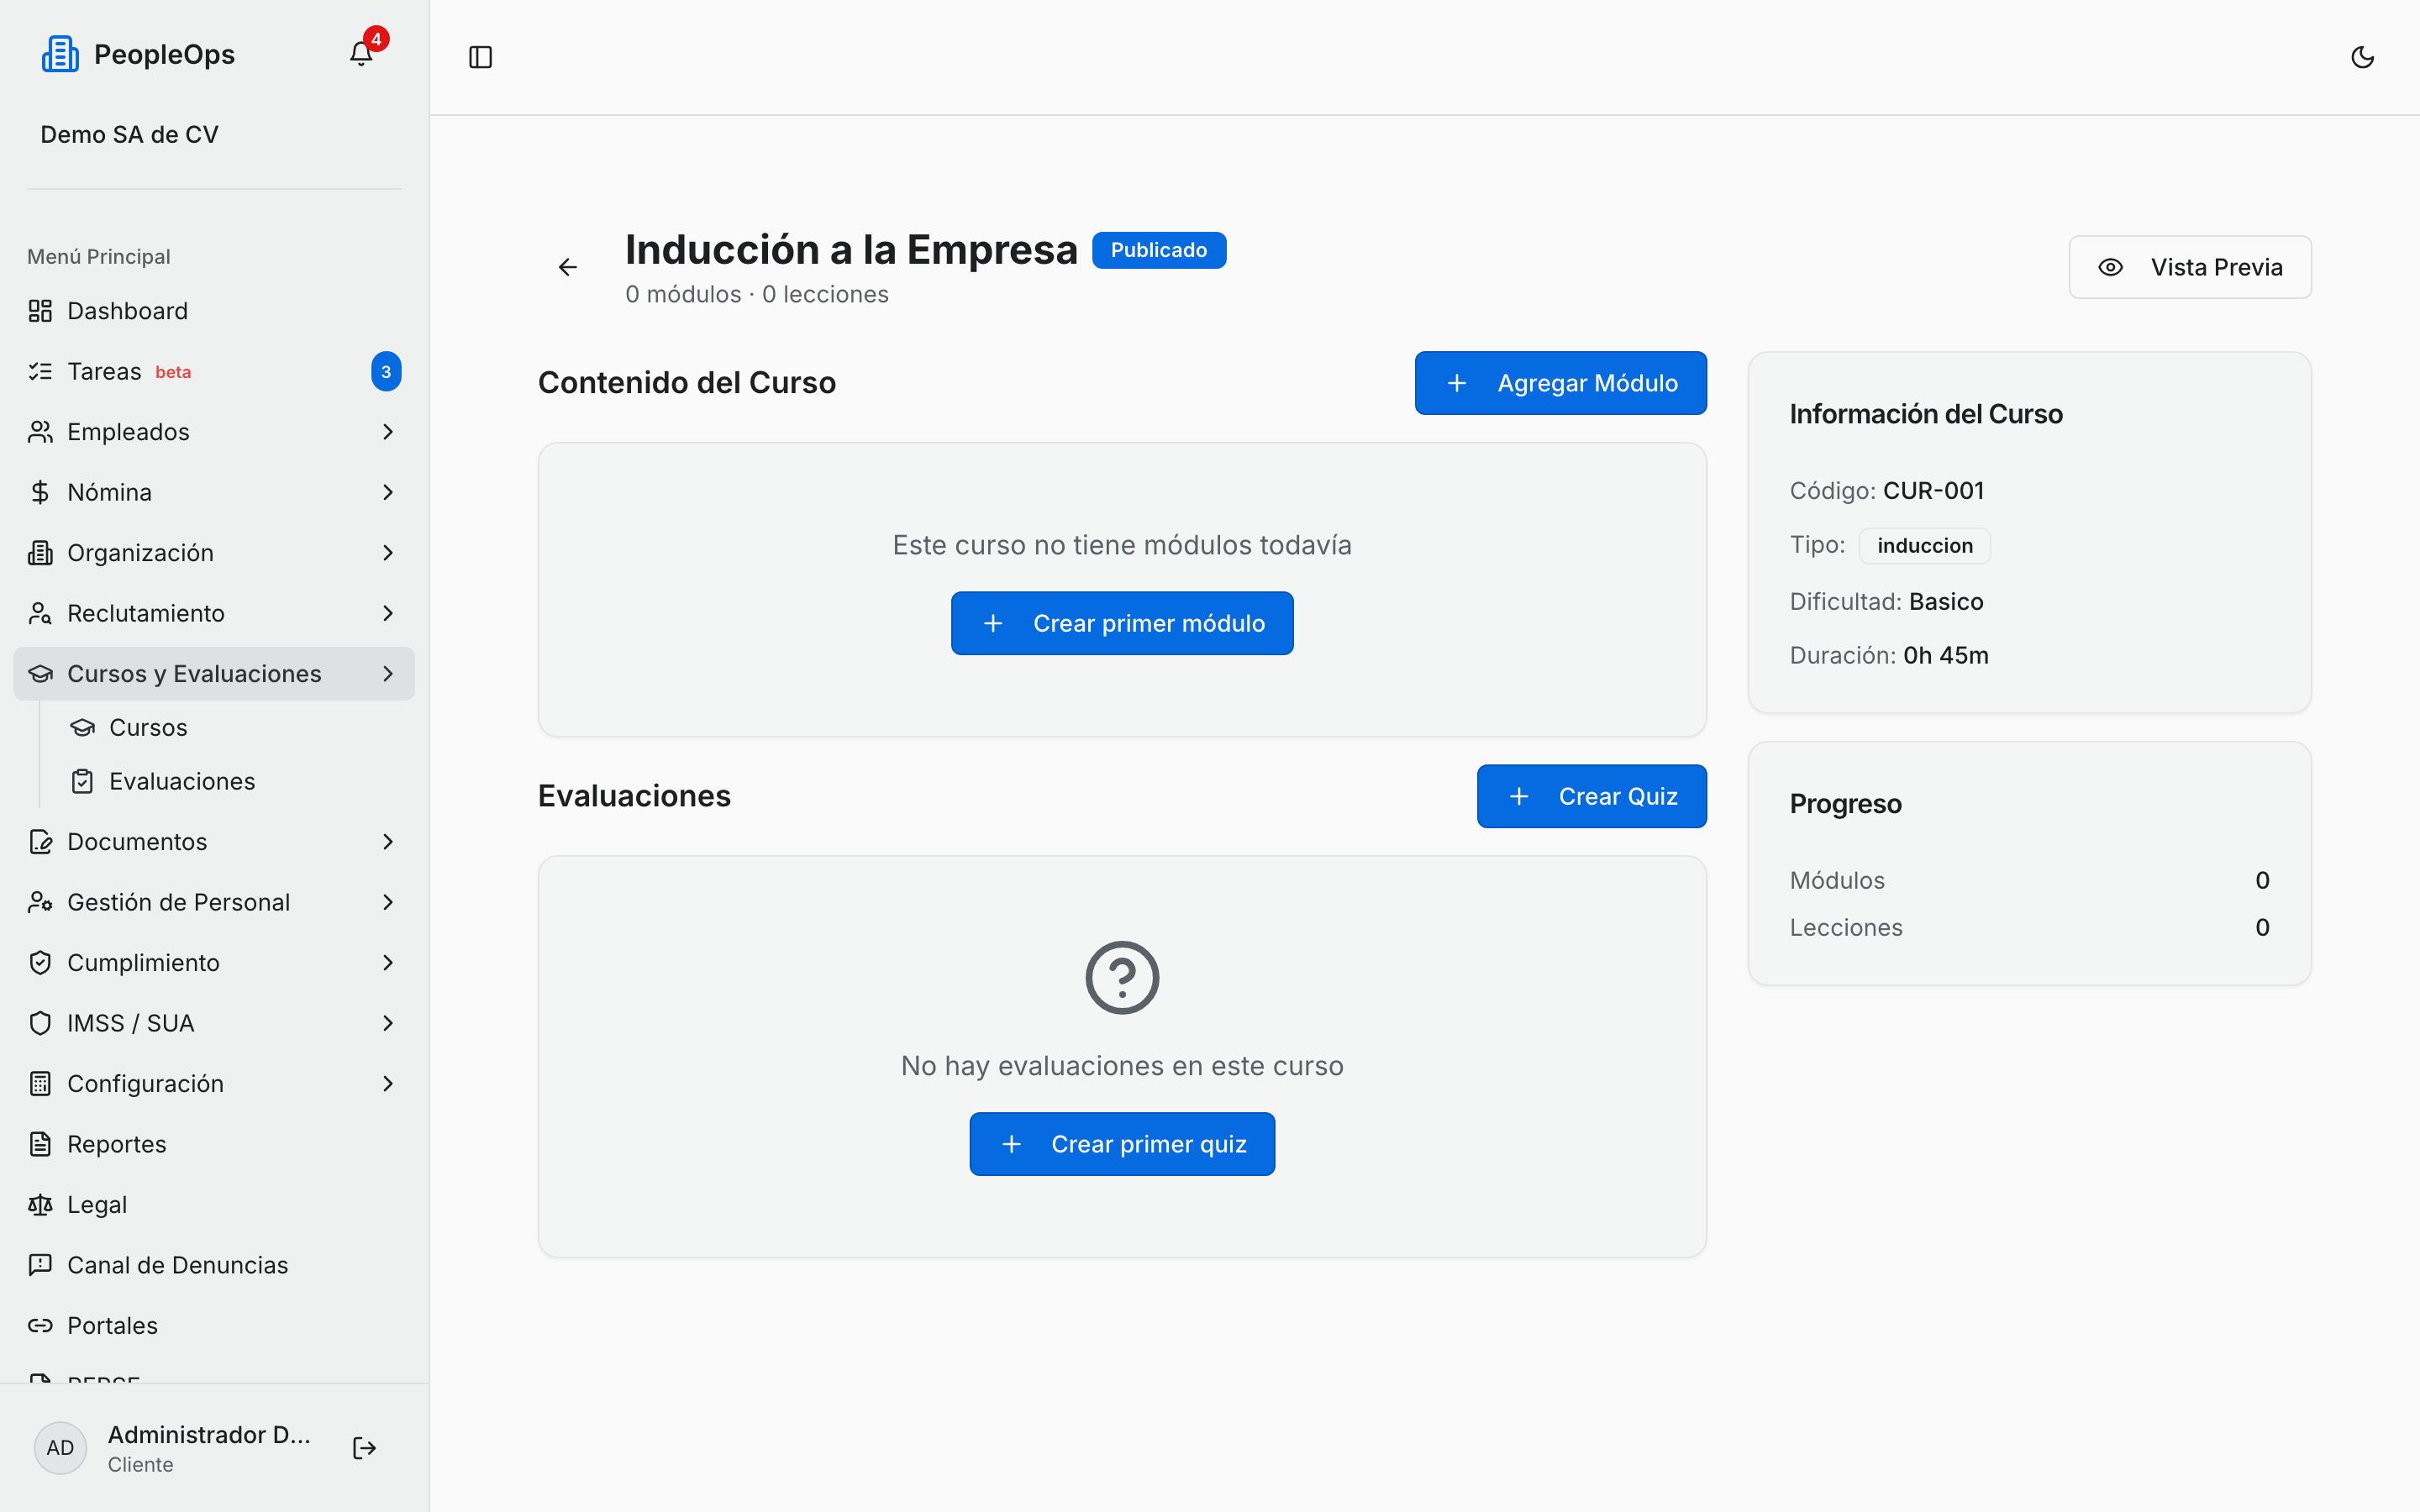Open the notifications bell

361,54
